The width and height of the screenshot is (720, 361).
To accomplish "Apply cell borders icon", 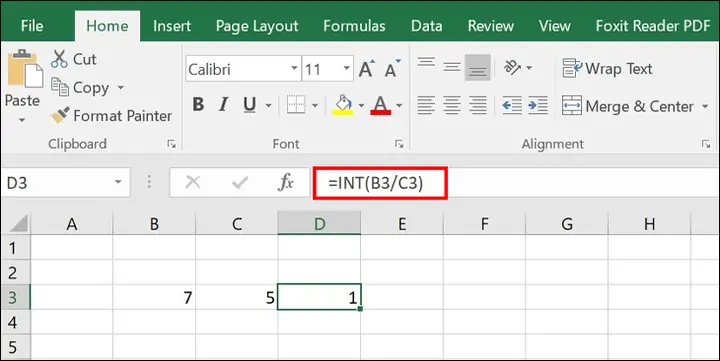I will 296,105.
